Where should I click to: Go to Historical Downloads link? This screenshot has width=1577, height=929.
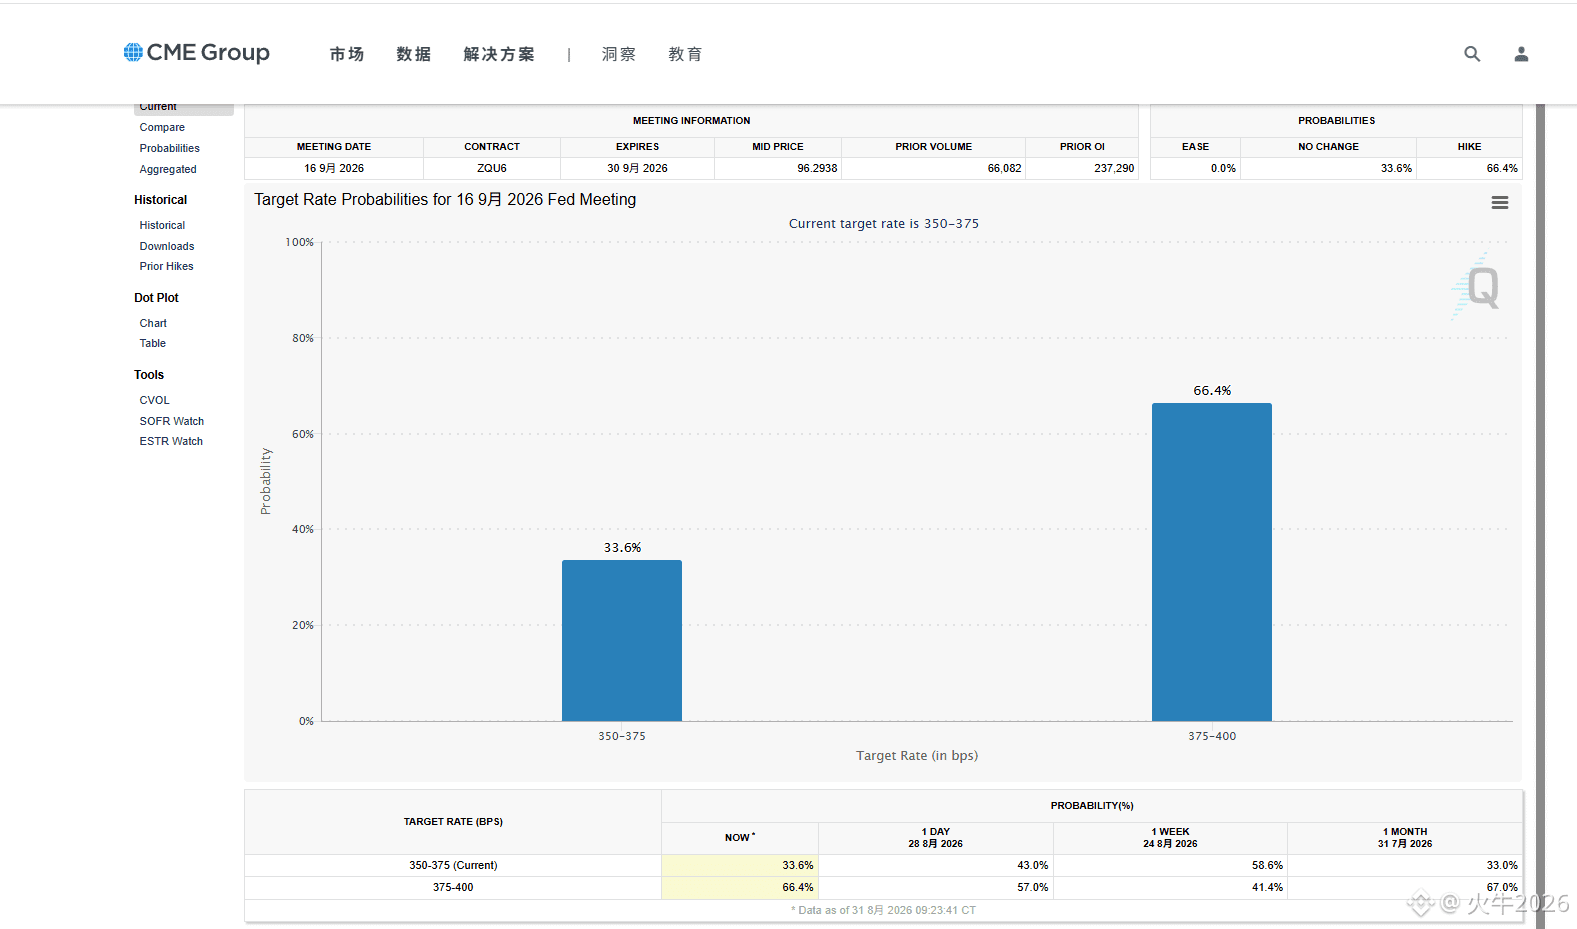(167, 246)
